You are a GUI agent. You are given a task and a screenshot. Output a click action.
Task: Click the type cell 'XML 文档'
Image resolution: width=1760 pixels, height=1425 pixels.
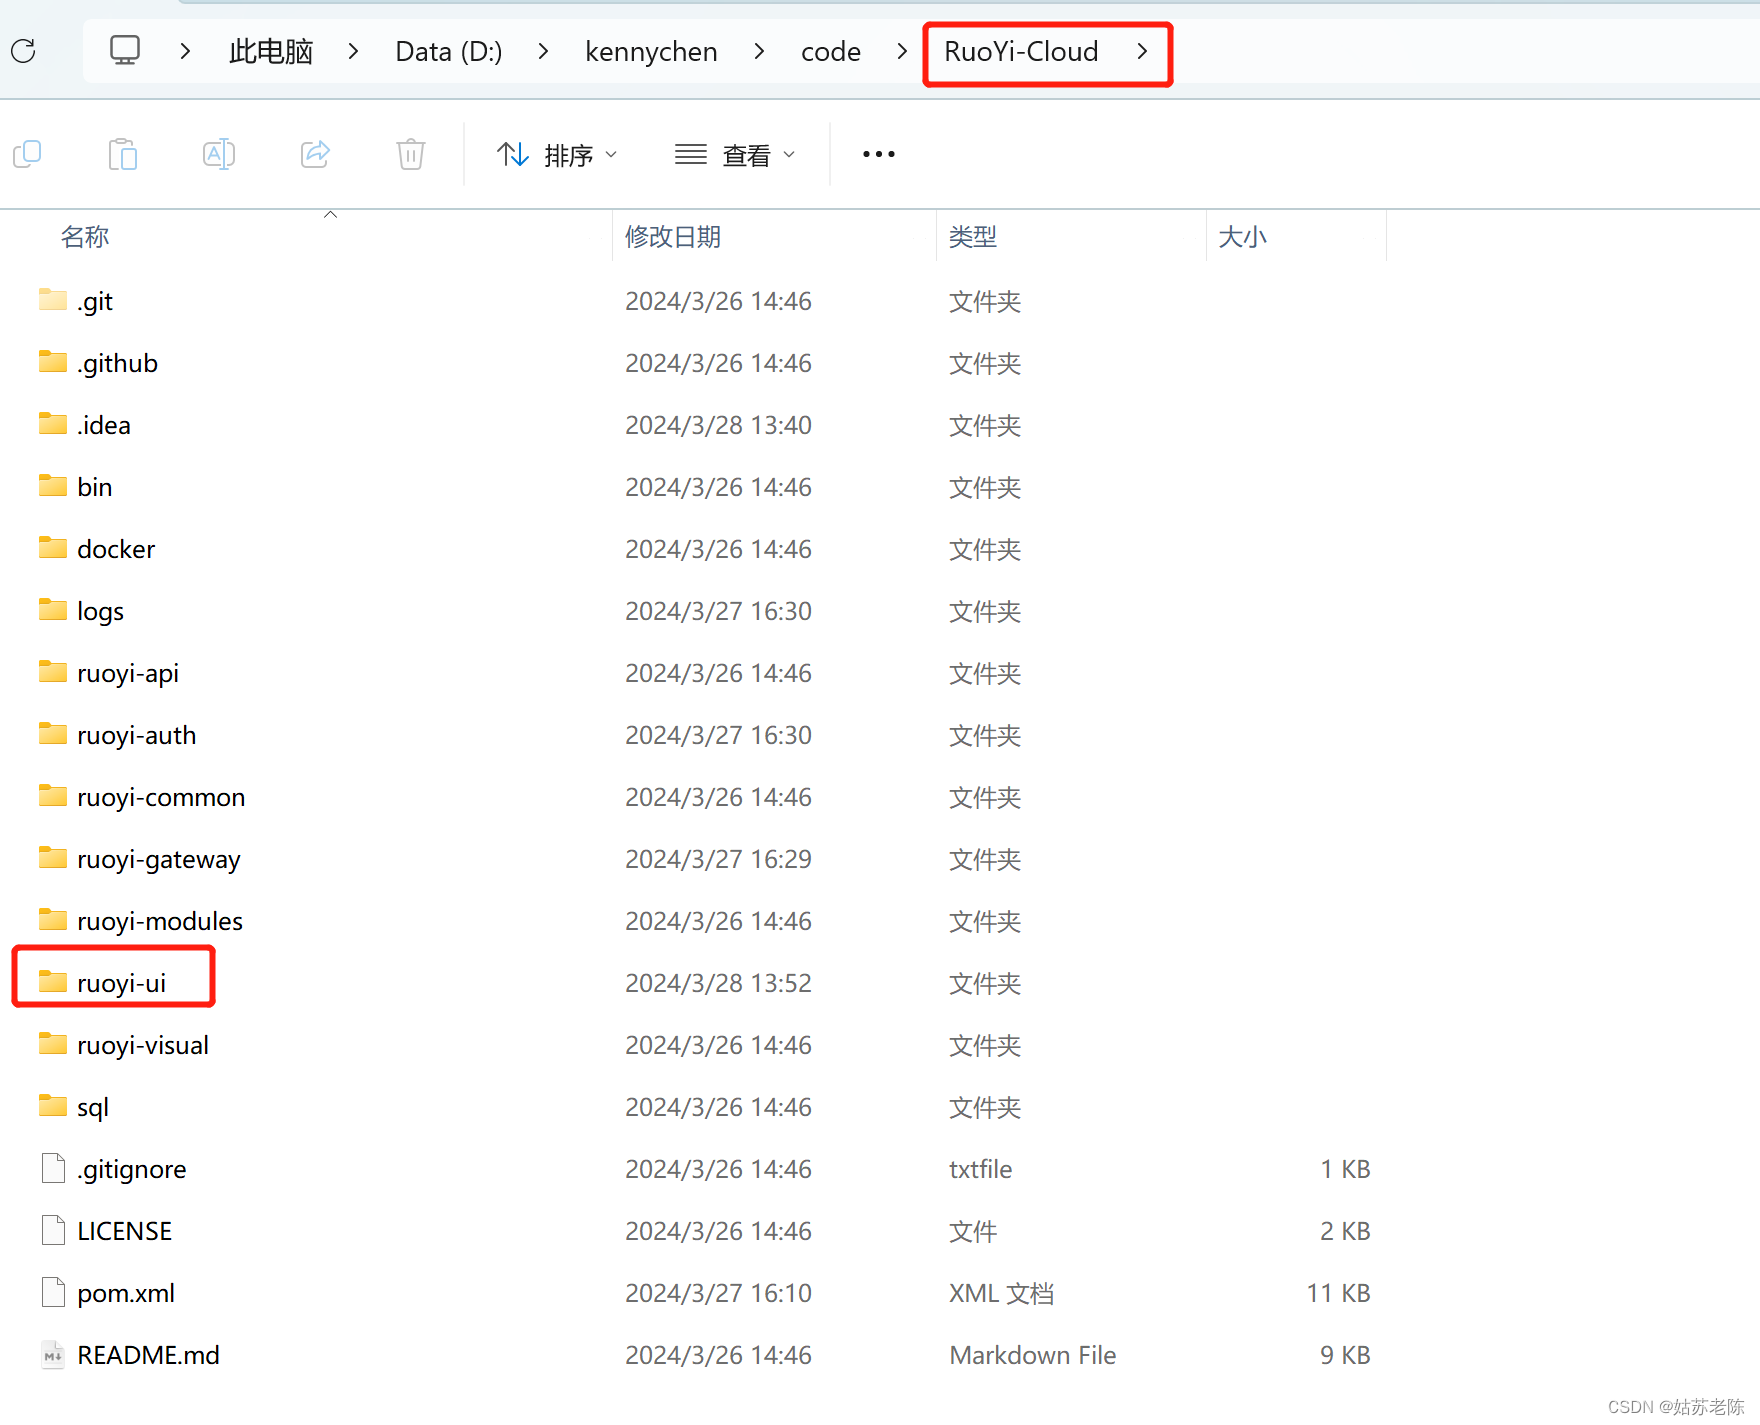click(1002, 1293)
